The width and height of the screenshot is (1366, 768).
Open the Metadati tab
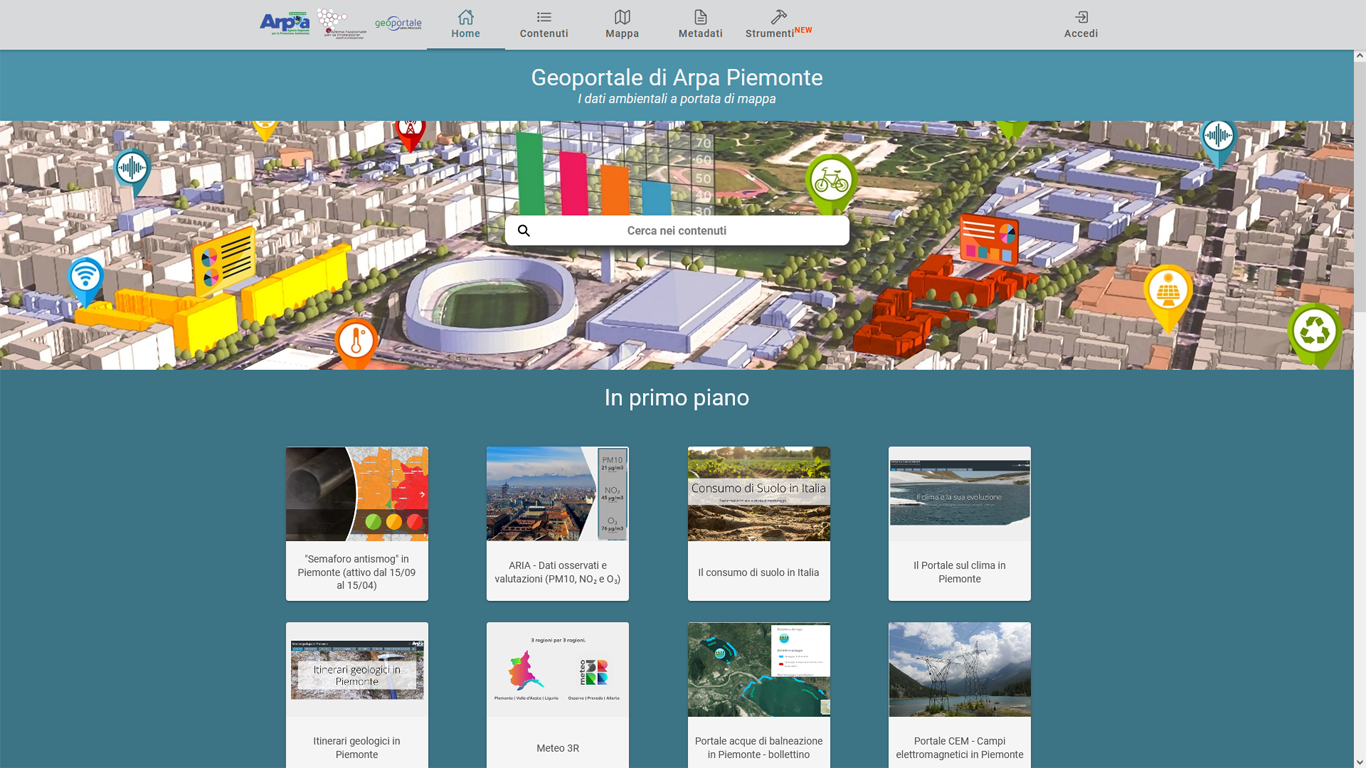click(x=700, y=25)
